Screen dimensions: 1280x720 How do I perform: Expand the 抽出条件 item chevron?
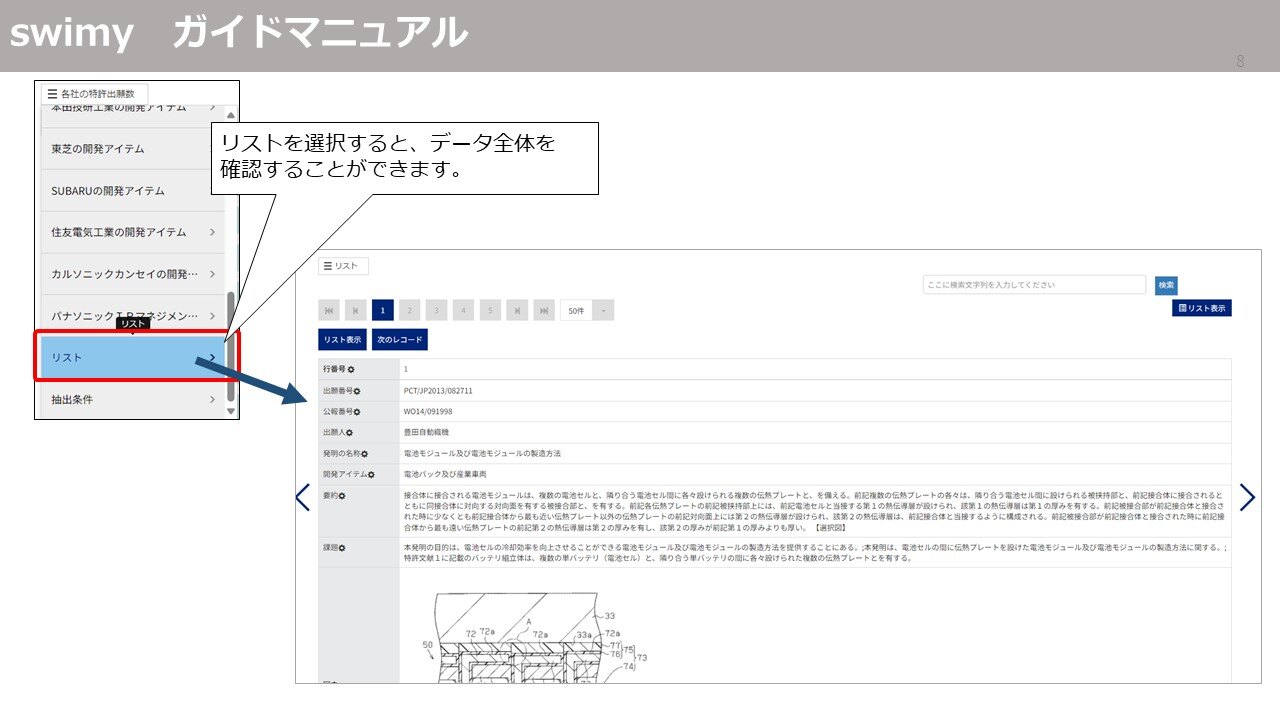click(x=213, y=399)
